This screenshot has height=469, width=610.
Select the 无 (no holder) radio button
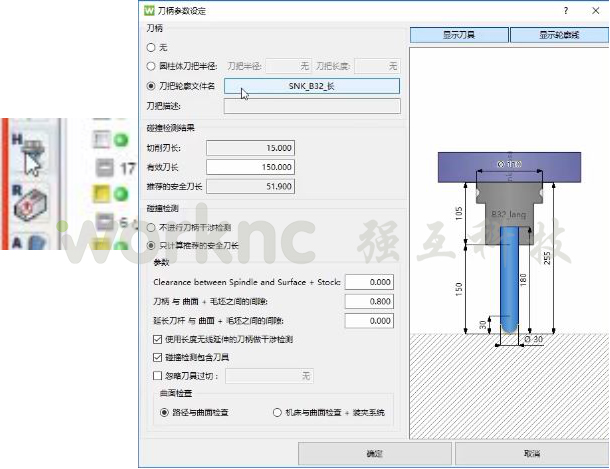point(151,47)
